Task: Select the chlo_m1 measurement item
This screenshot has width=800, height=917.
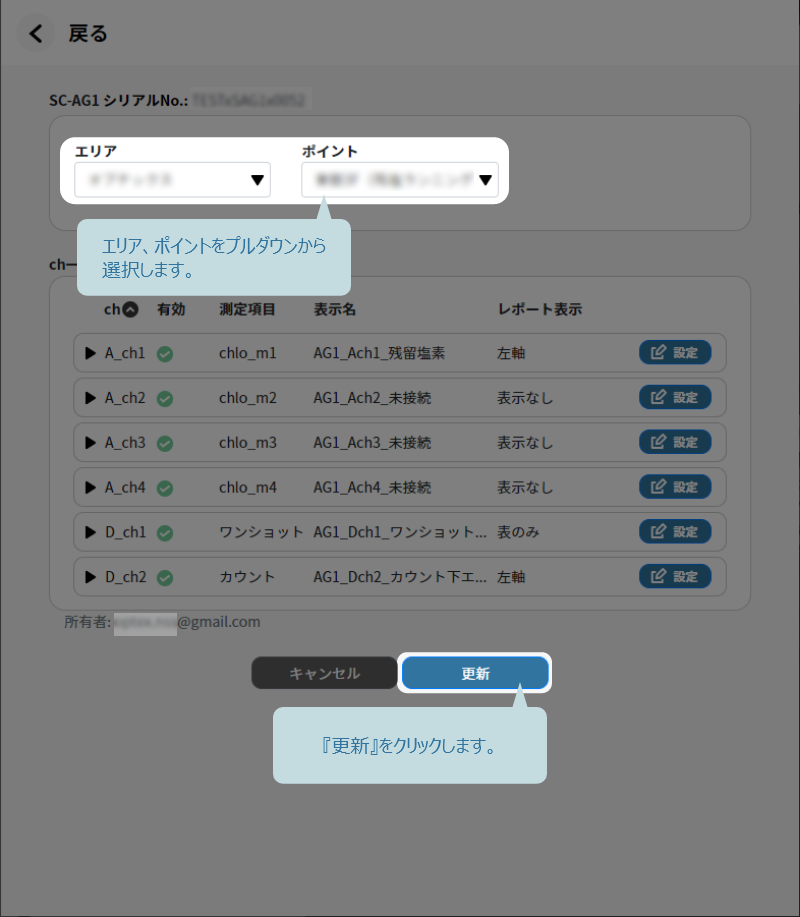Action: [247, 353]
